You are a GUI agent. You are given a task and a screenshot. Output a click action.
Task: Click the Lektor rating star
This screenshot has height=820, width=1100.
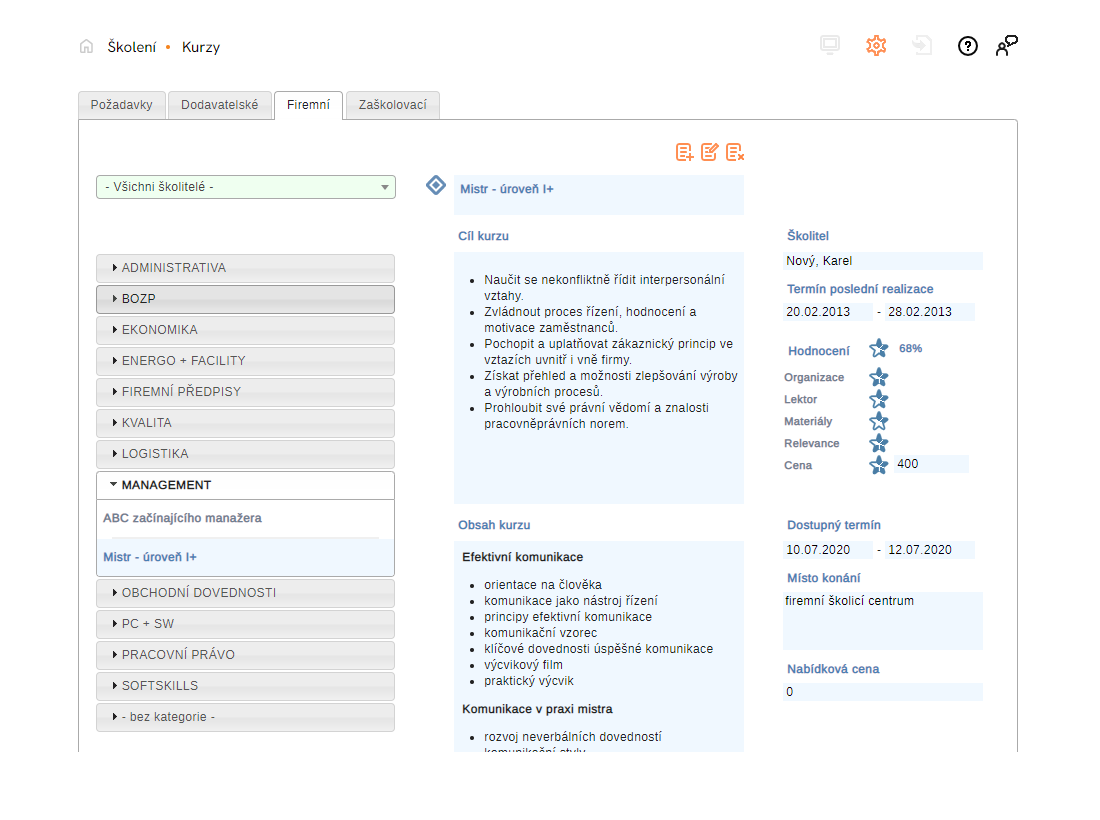[x=878, y=399]
